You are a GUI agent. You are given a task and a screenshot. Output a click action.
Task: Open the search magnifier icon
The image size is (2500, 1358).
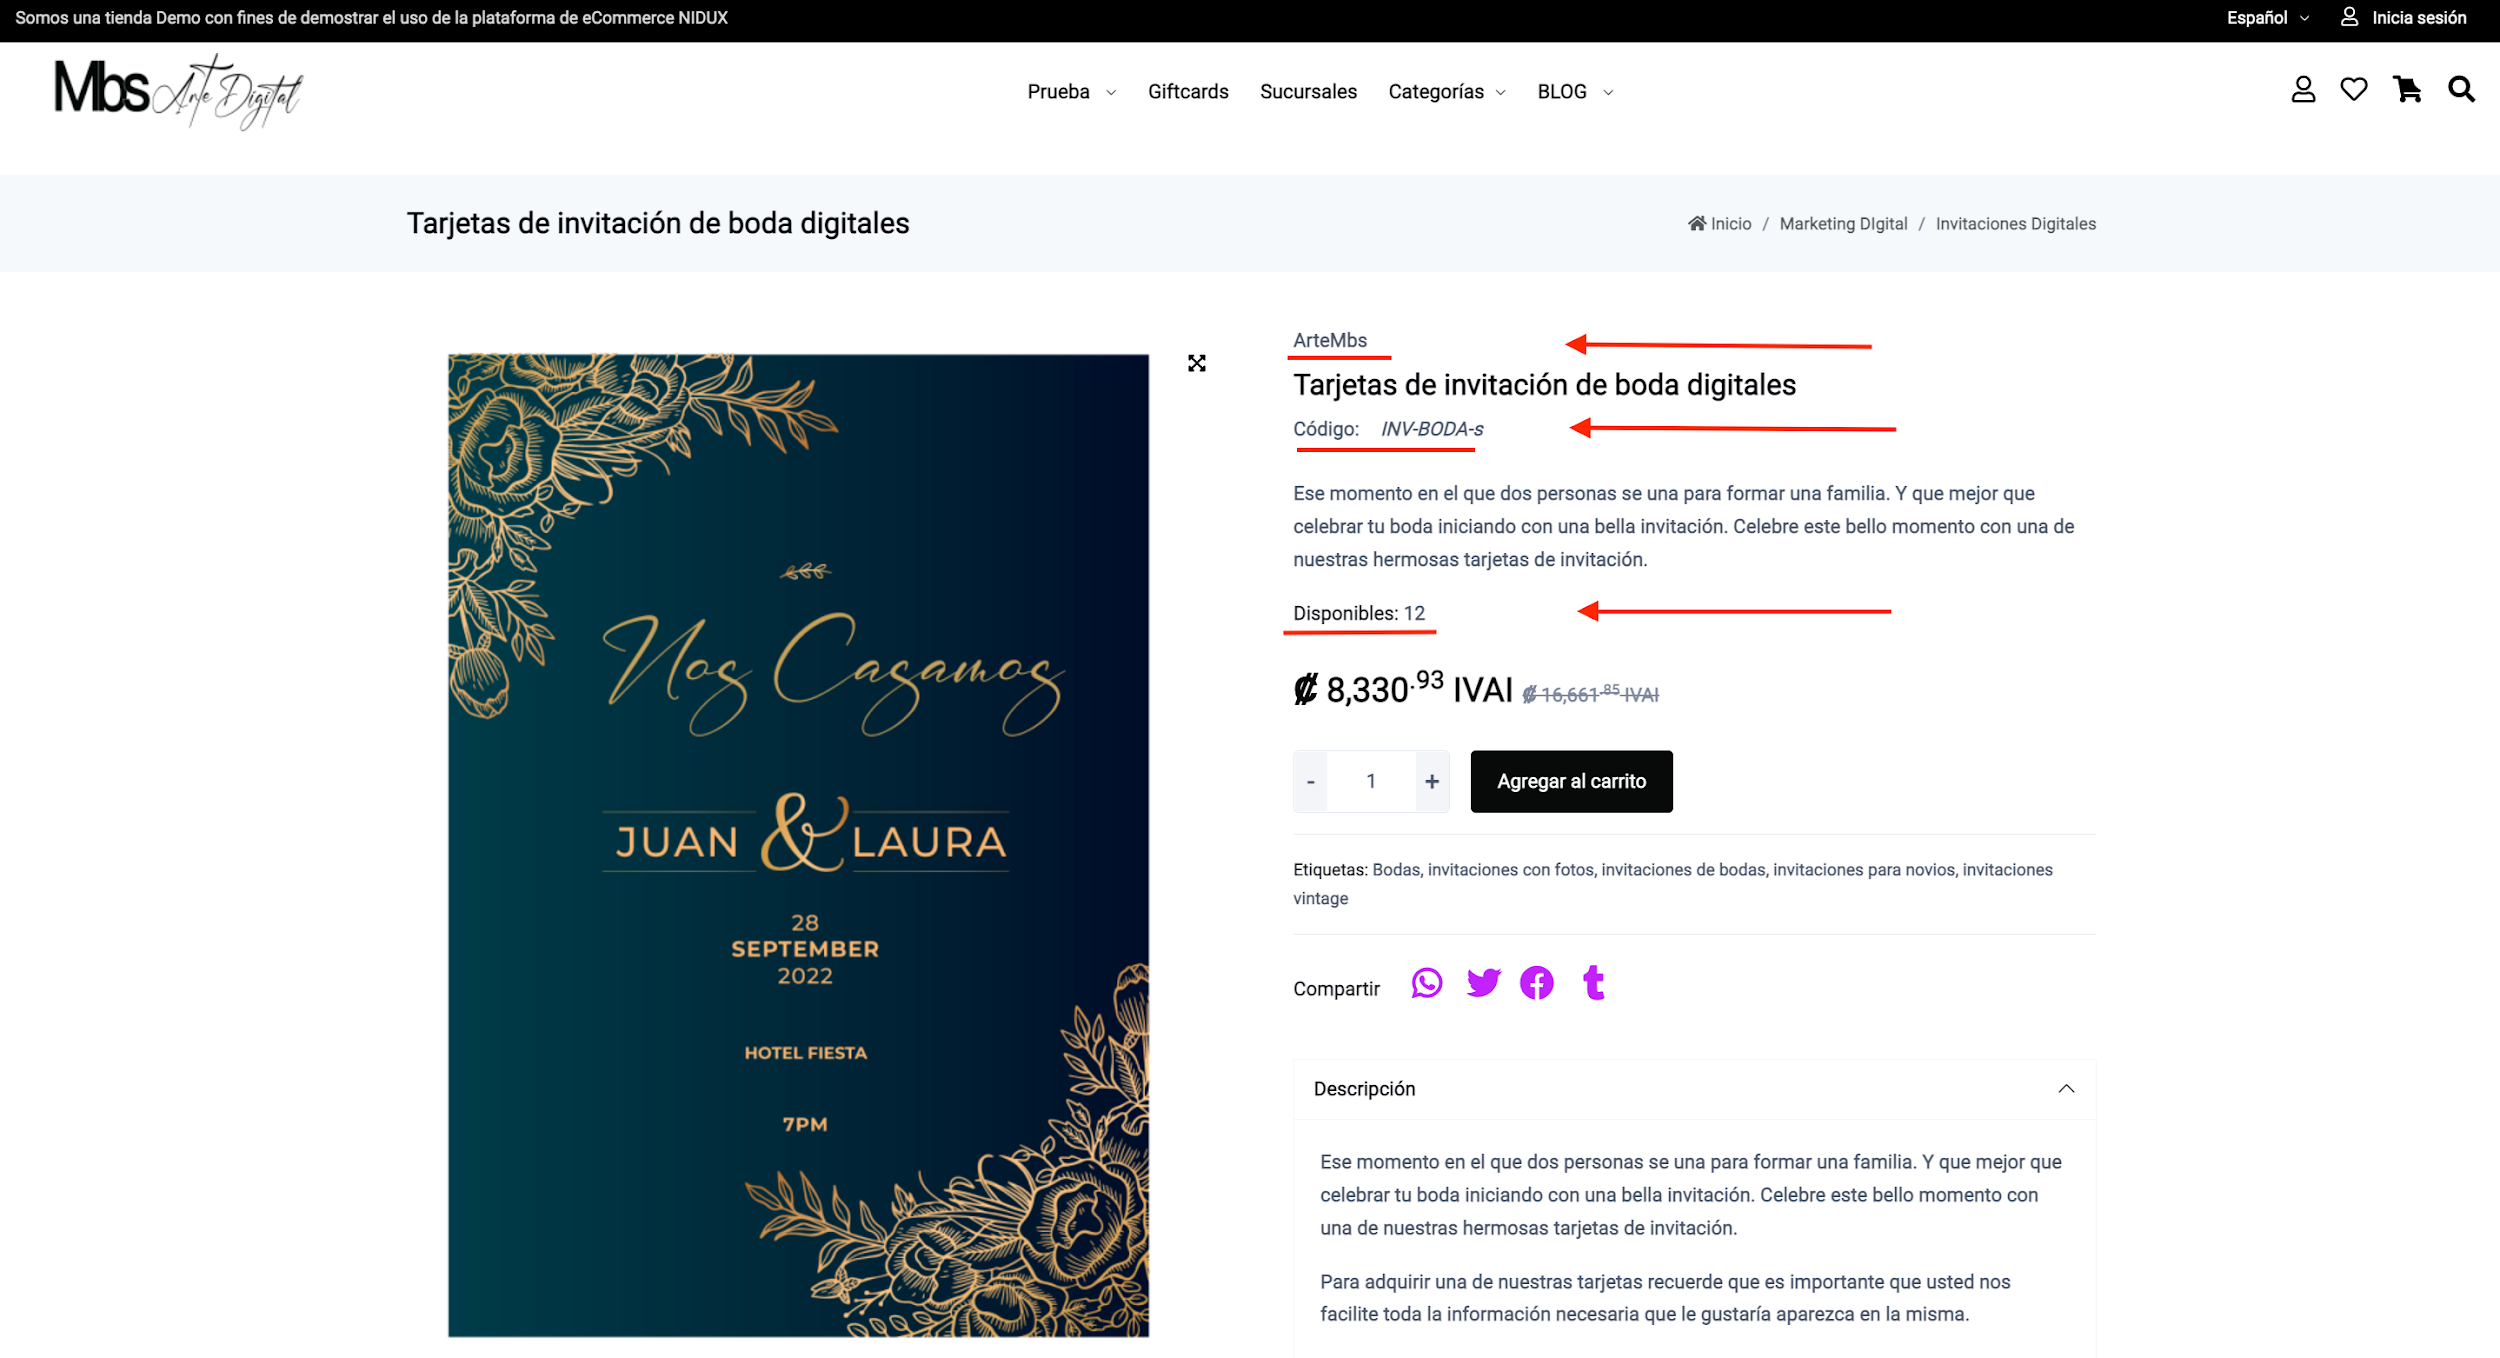tap(2461, 90)
